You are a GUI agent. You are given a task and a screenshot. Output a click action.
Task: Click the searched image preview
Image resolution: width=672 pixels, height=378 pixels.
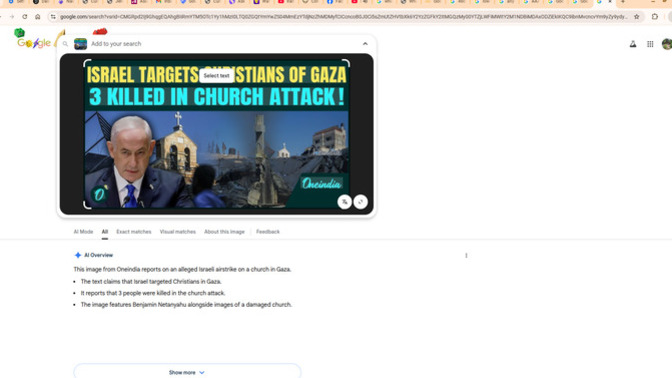216,134
